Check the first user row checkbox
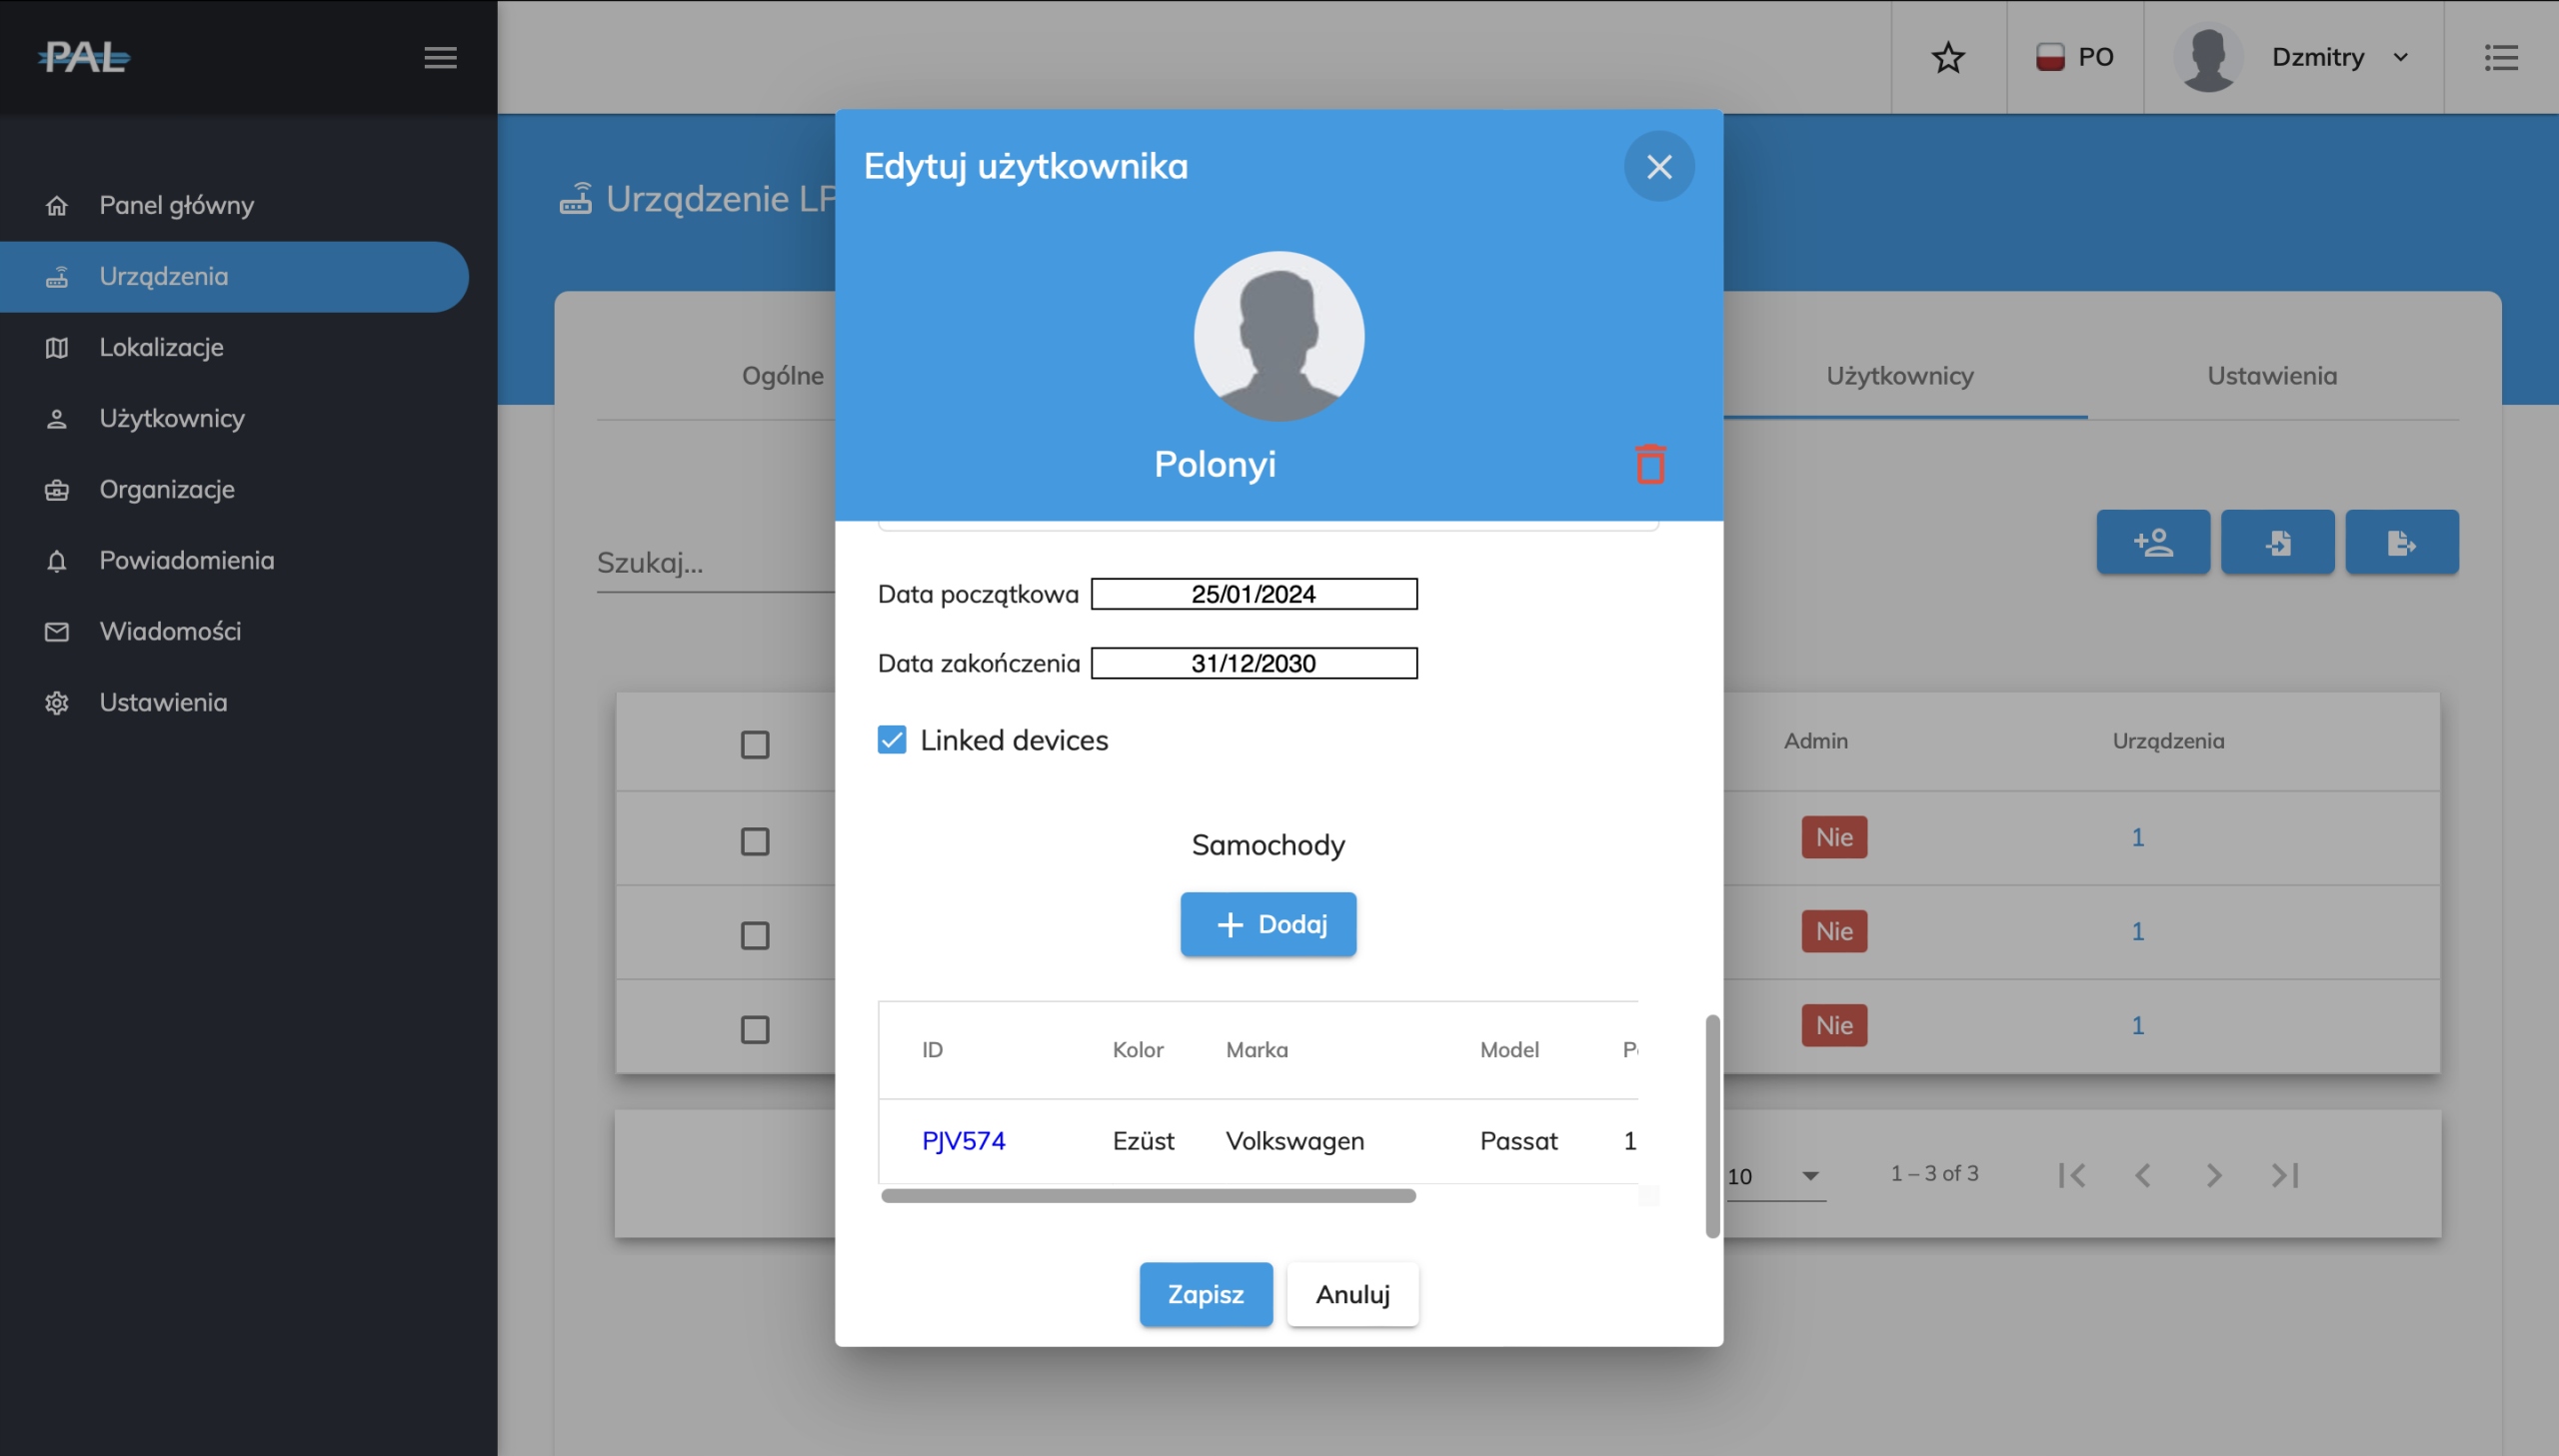This screenshot has height=1456, width=2559. point(755,841)
